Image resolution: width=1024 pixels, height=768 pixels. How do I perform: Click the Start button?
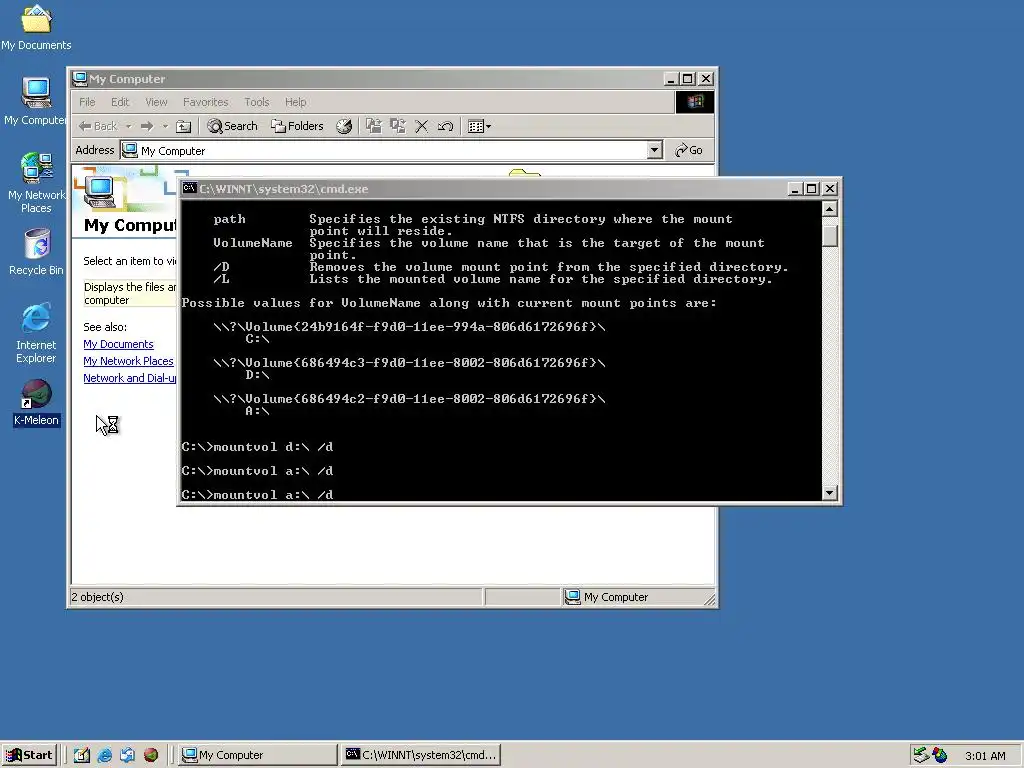(x=29, y=755)
